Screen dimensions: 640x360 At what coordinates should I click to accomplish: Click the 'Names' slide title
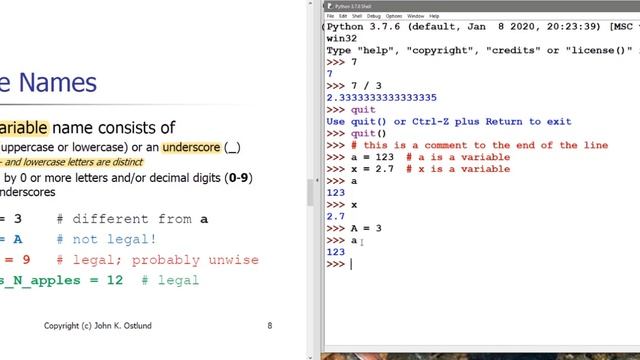pyautogui.click(x=58, y=82)
